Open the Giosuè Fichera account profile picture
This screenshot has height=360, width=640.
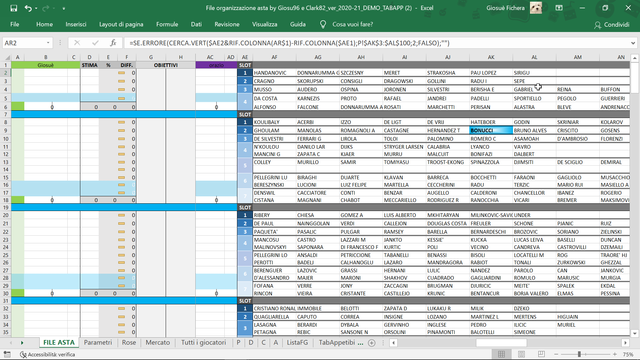click(536, 8)
